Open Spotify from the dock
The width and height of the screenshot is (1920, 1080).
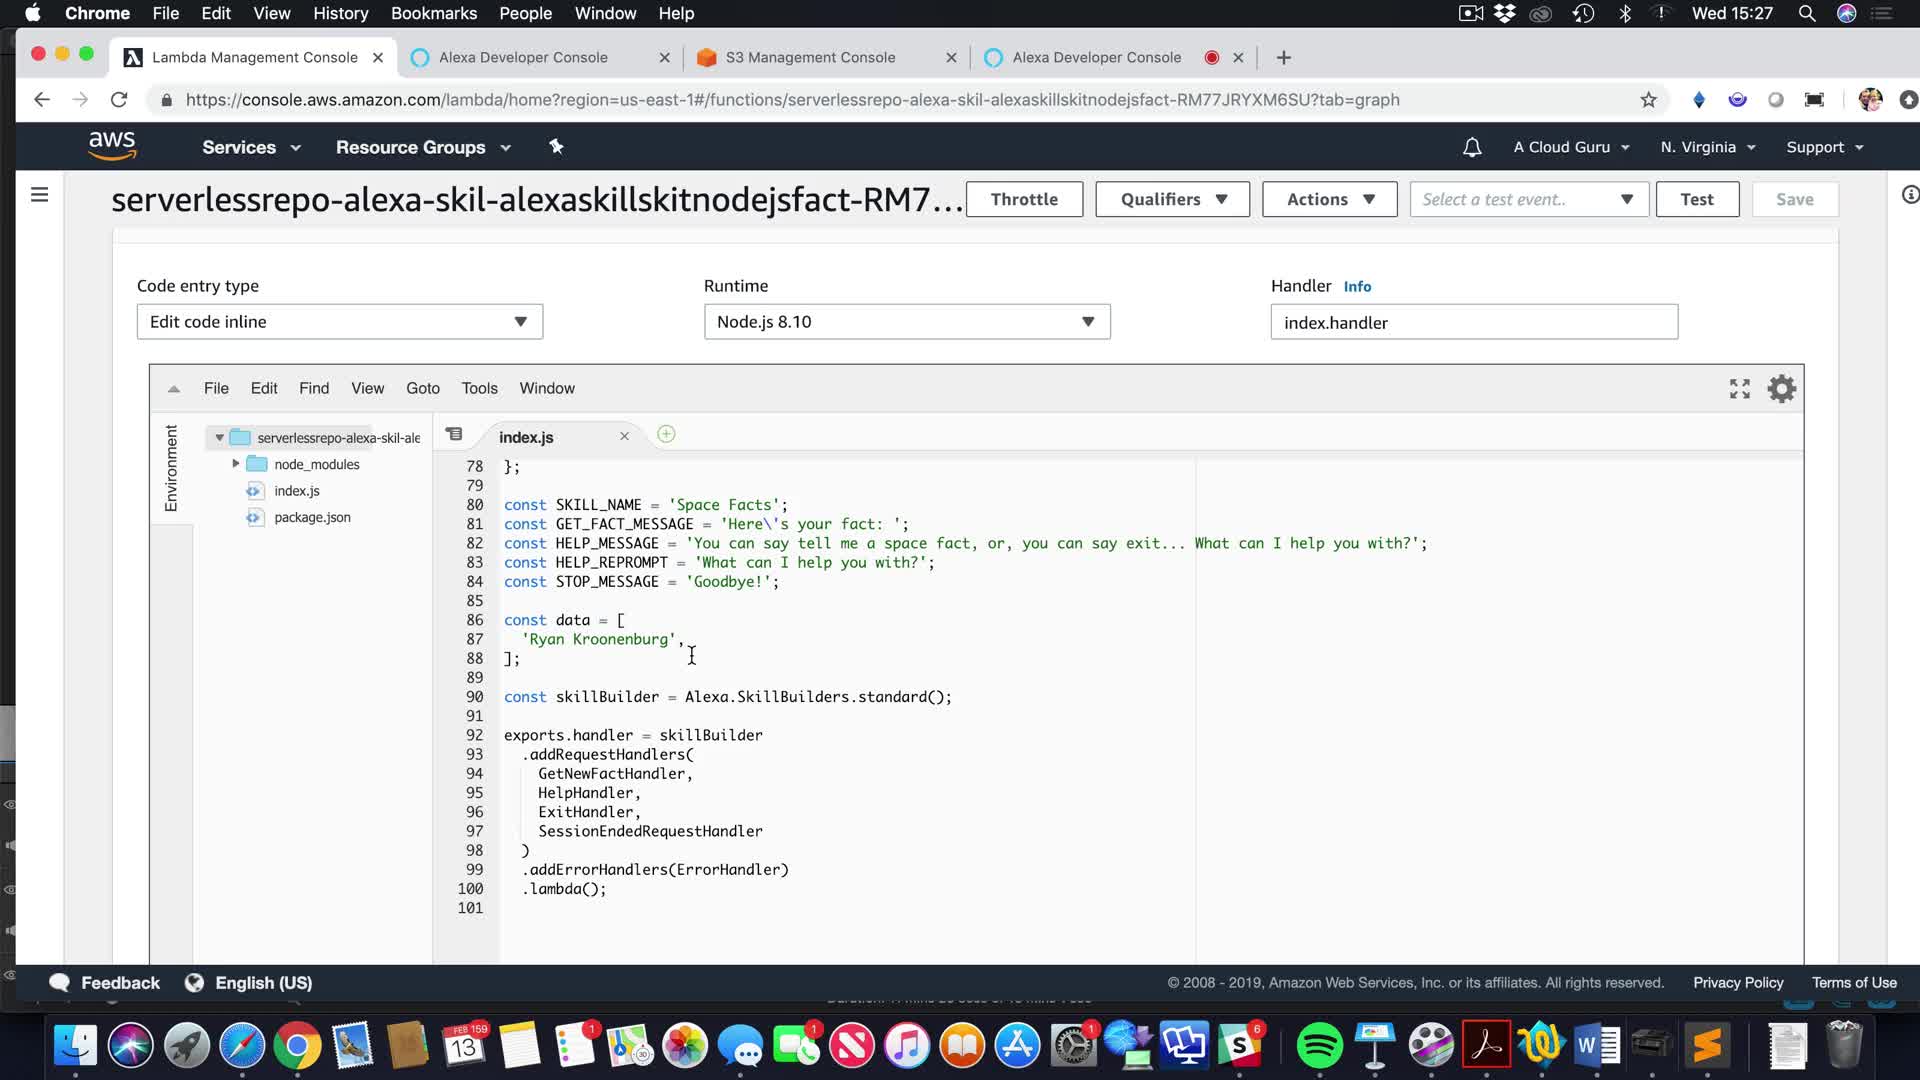coord(1318,1046)
